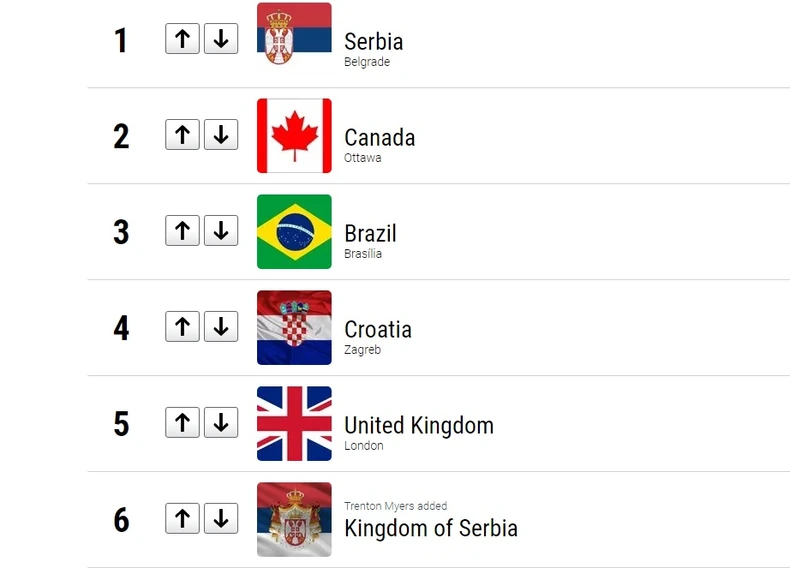Move Serbia down one rank
Viewport: 790px width, 568px height.
221,39
